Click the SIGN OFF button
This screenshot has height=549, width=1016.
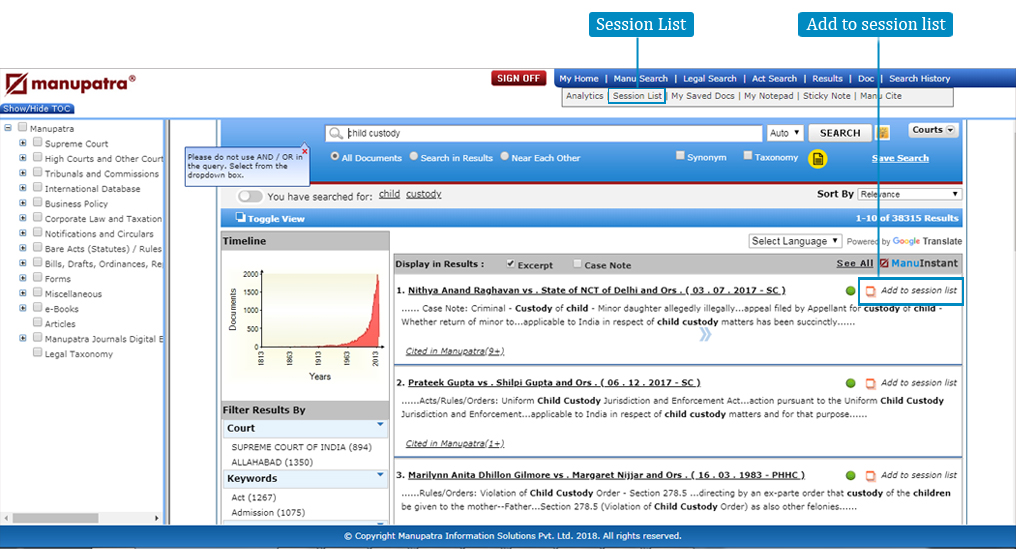[x=518, y=78]
